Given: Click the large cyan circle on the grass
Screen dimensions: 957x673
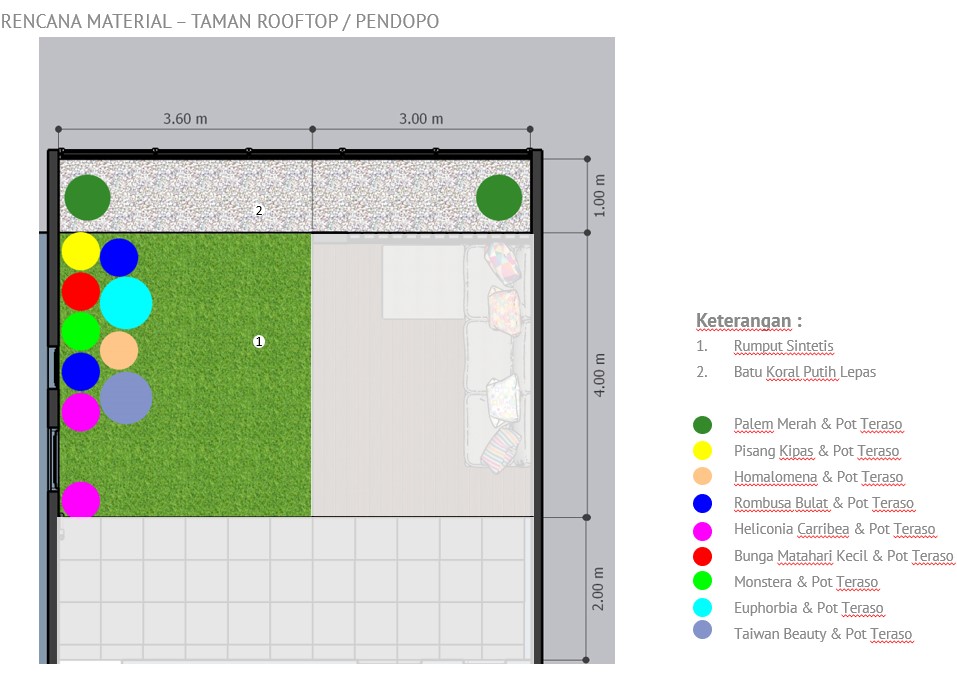Looking at the screenshot, I should pyautogui.click(x=126, y=303).
